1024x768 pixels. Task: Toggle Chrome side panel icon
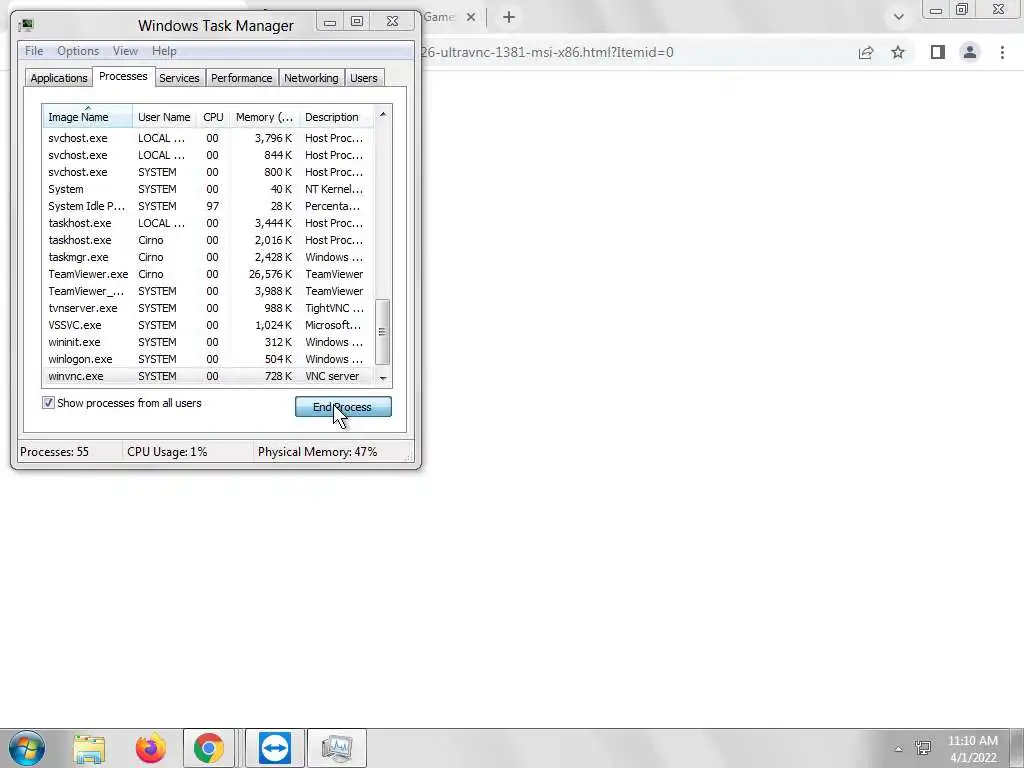pyautogui.click(x=938, y=52)
